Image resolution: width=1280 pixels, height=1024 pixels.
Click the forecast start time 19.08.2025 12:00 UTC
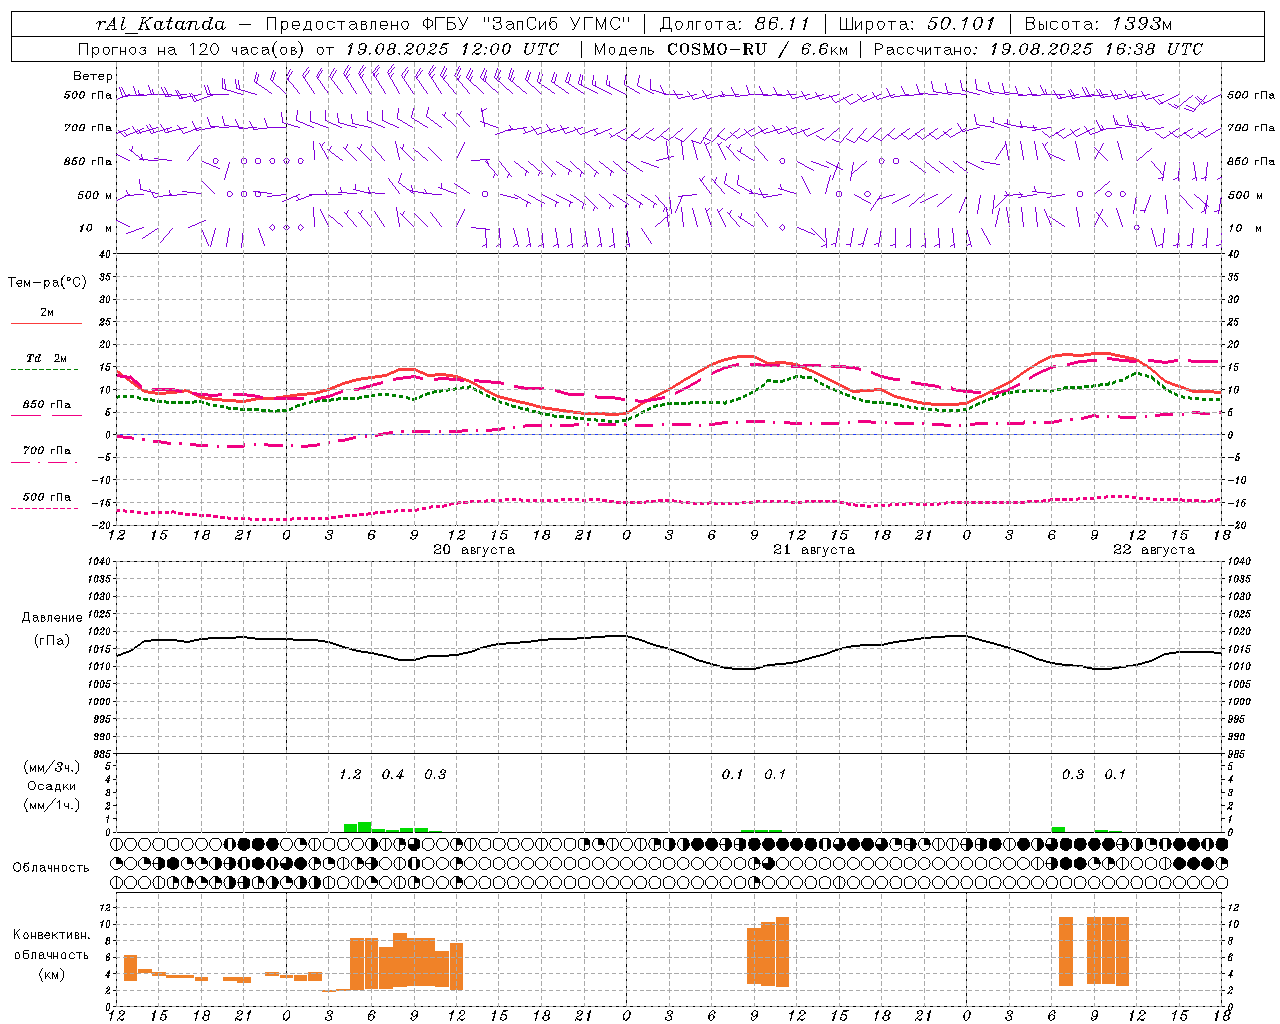point(452,49)
